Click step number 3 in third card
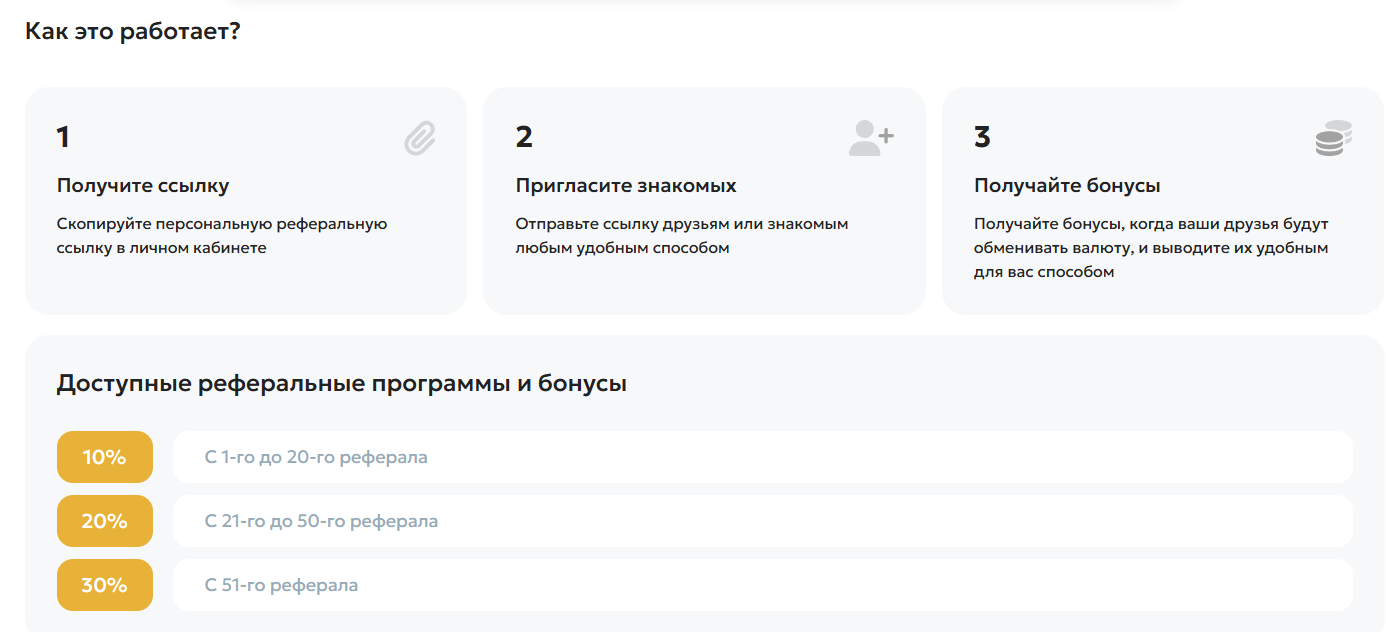Screen dimensions: 1386x632 coord(982,137)
